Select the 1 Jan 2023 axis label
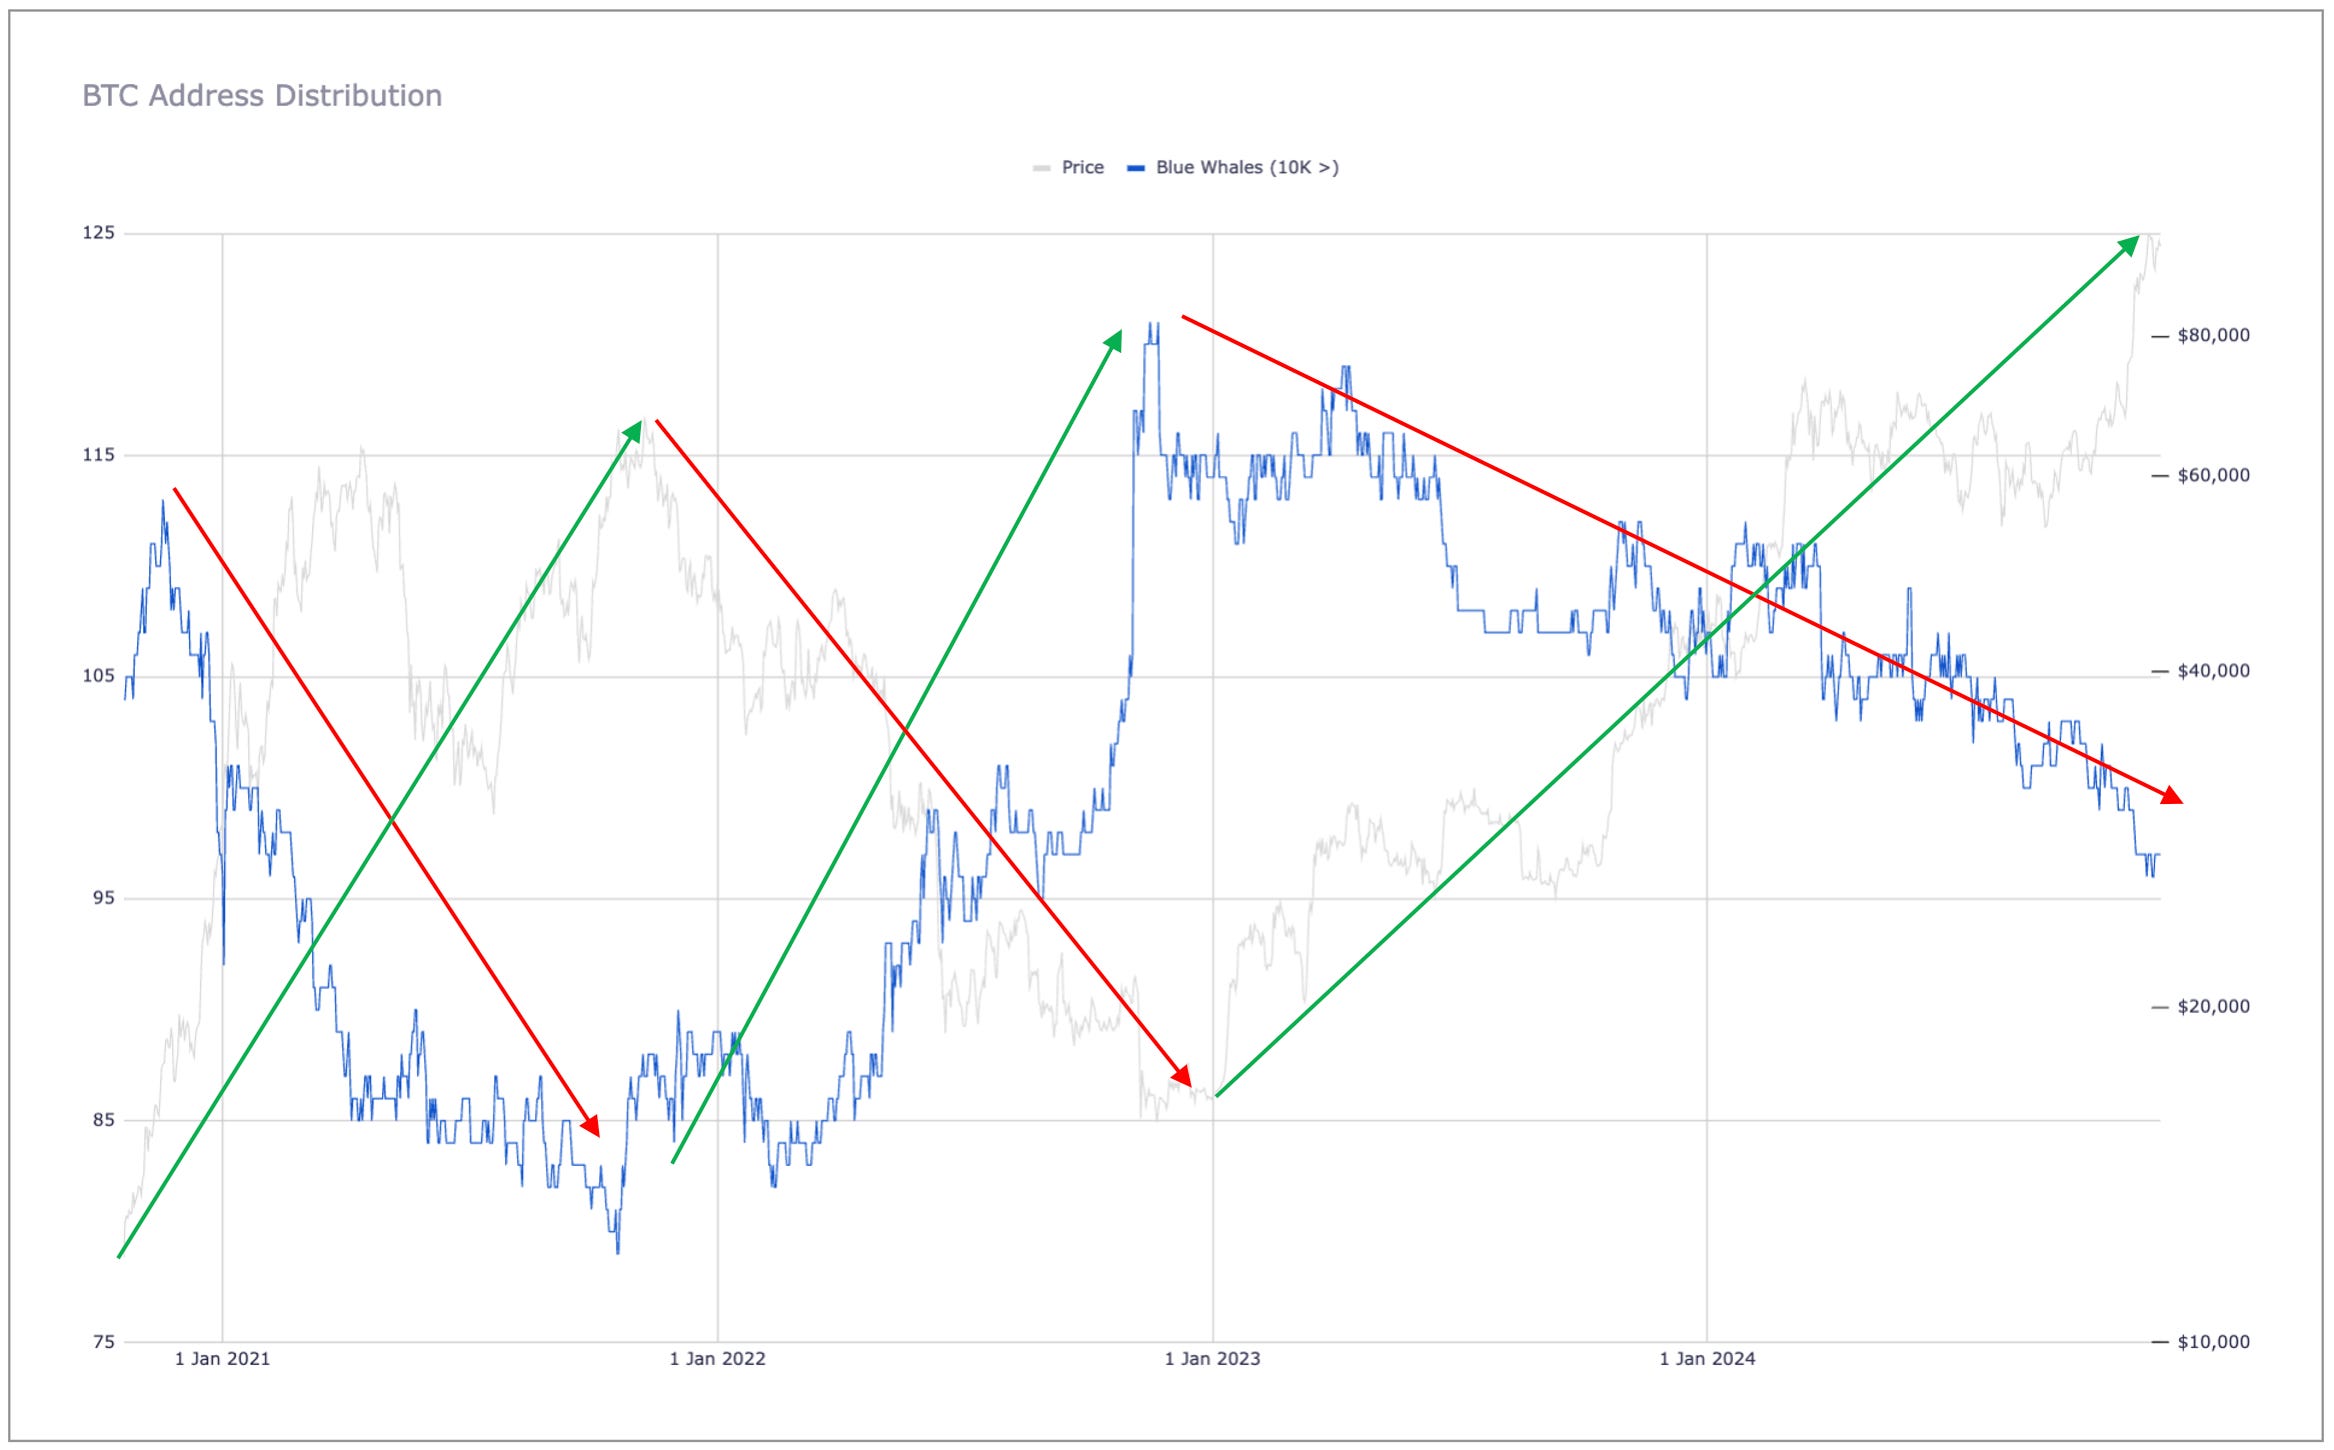2334x1450 pixels. 1212,1359
